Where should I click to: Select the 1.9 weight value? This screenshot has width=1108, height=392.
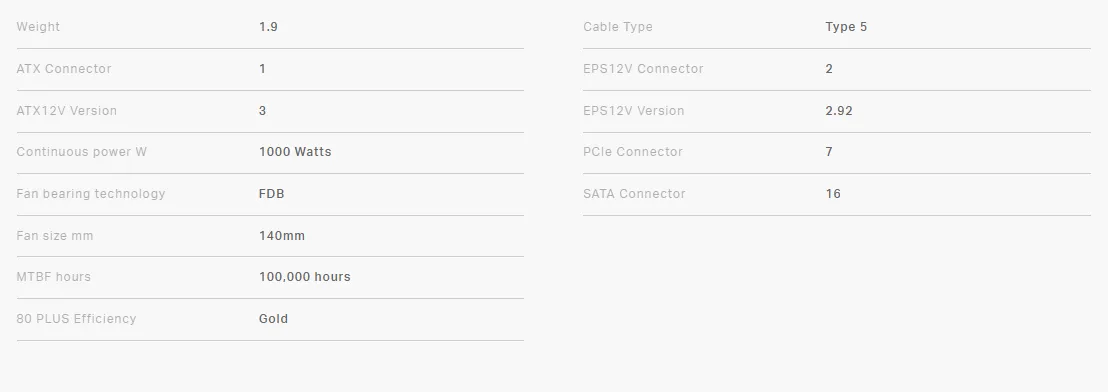[269, 27]
